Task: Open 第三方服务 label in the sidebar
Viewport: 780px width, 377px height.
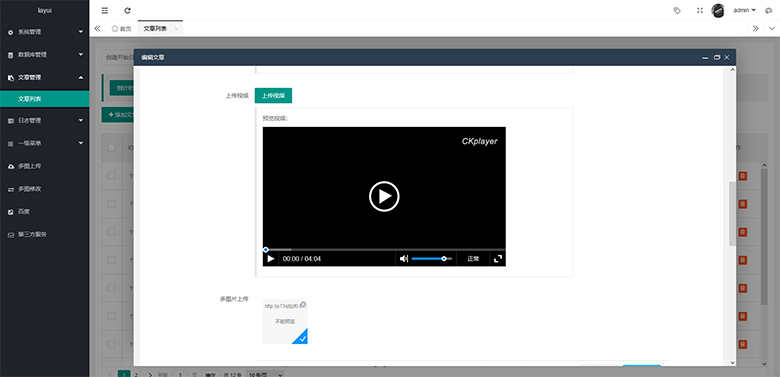Action: [x=32, y=235]
